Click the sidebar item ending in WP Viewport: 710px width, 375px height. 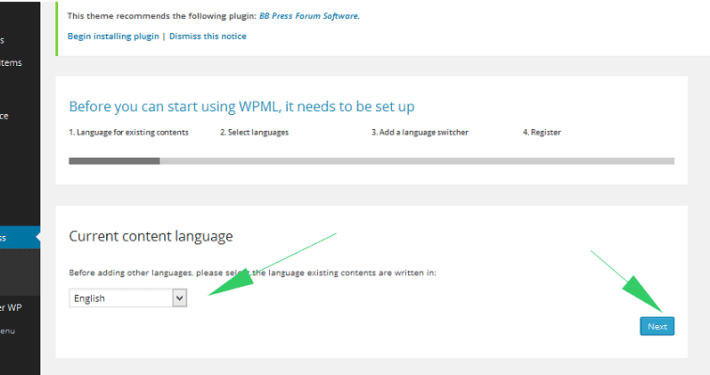[11, 308]
